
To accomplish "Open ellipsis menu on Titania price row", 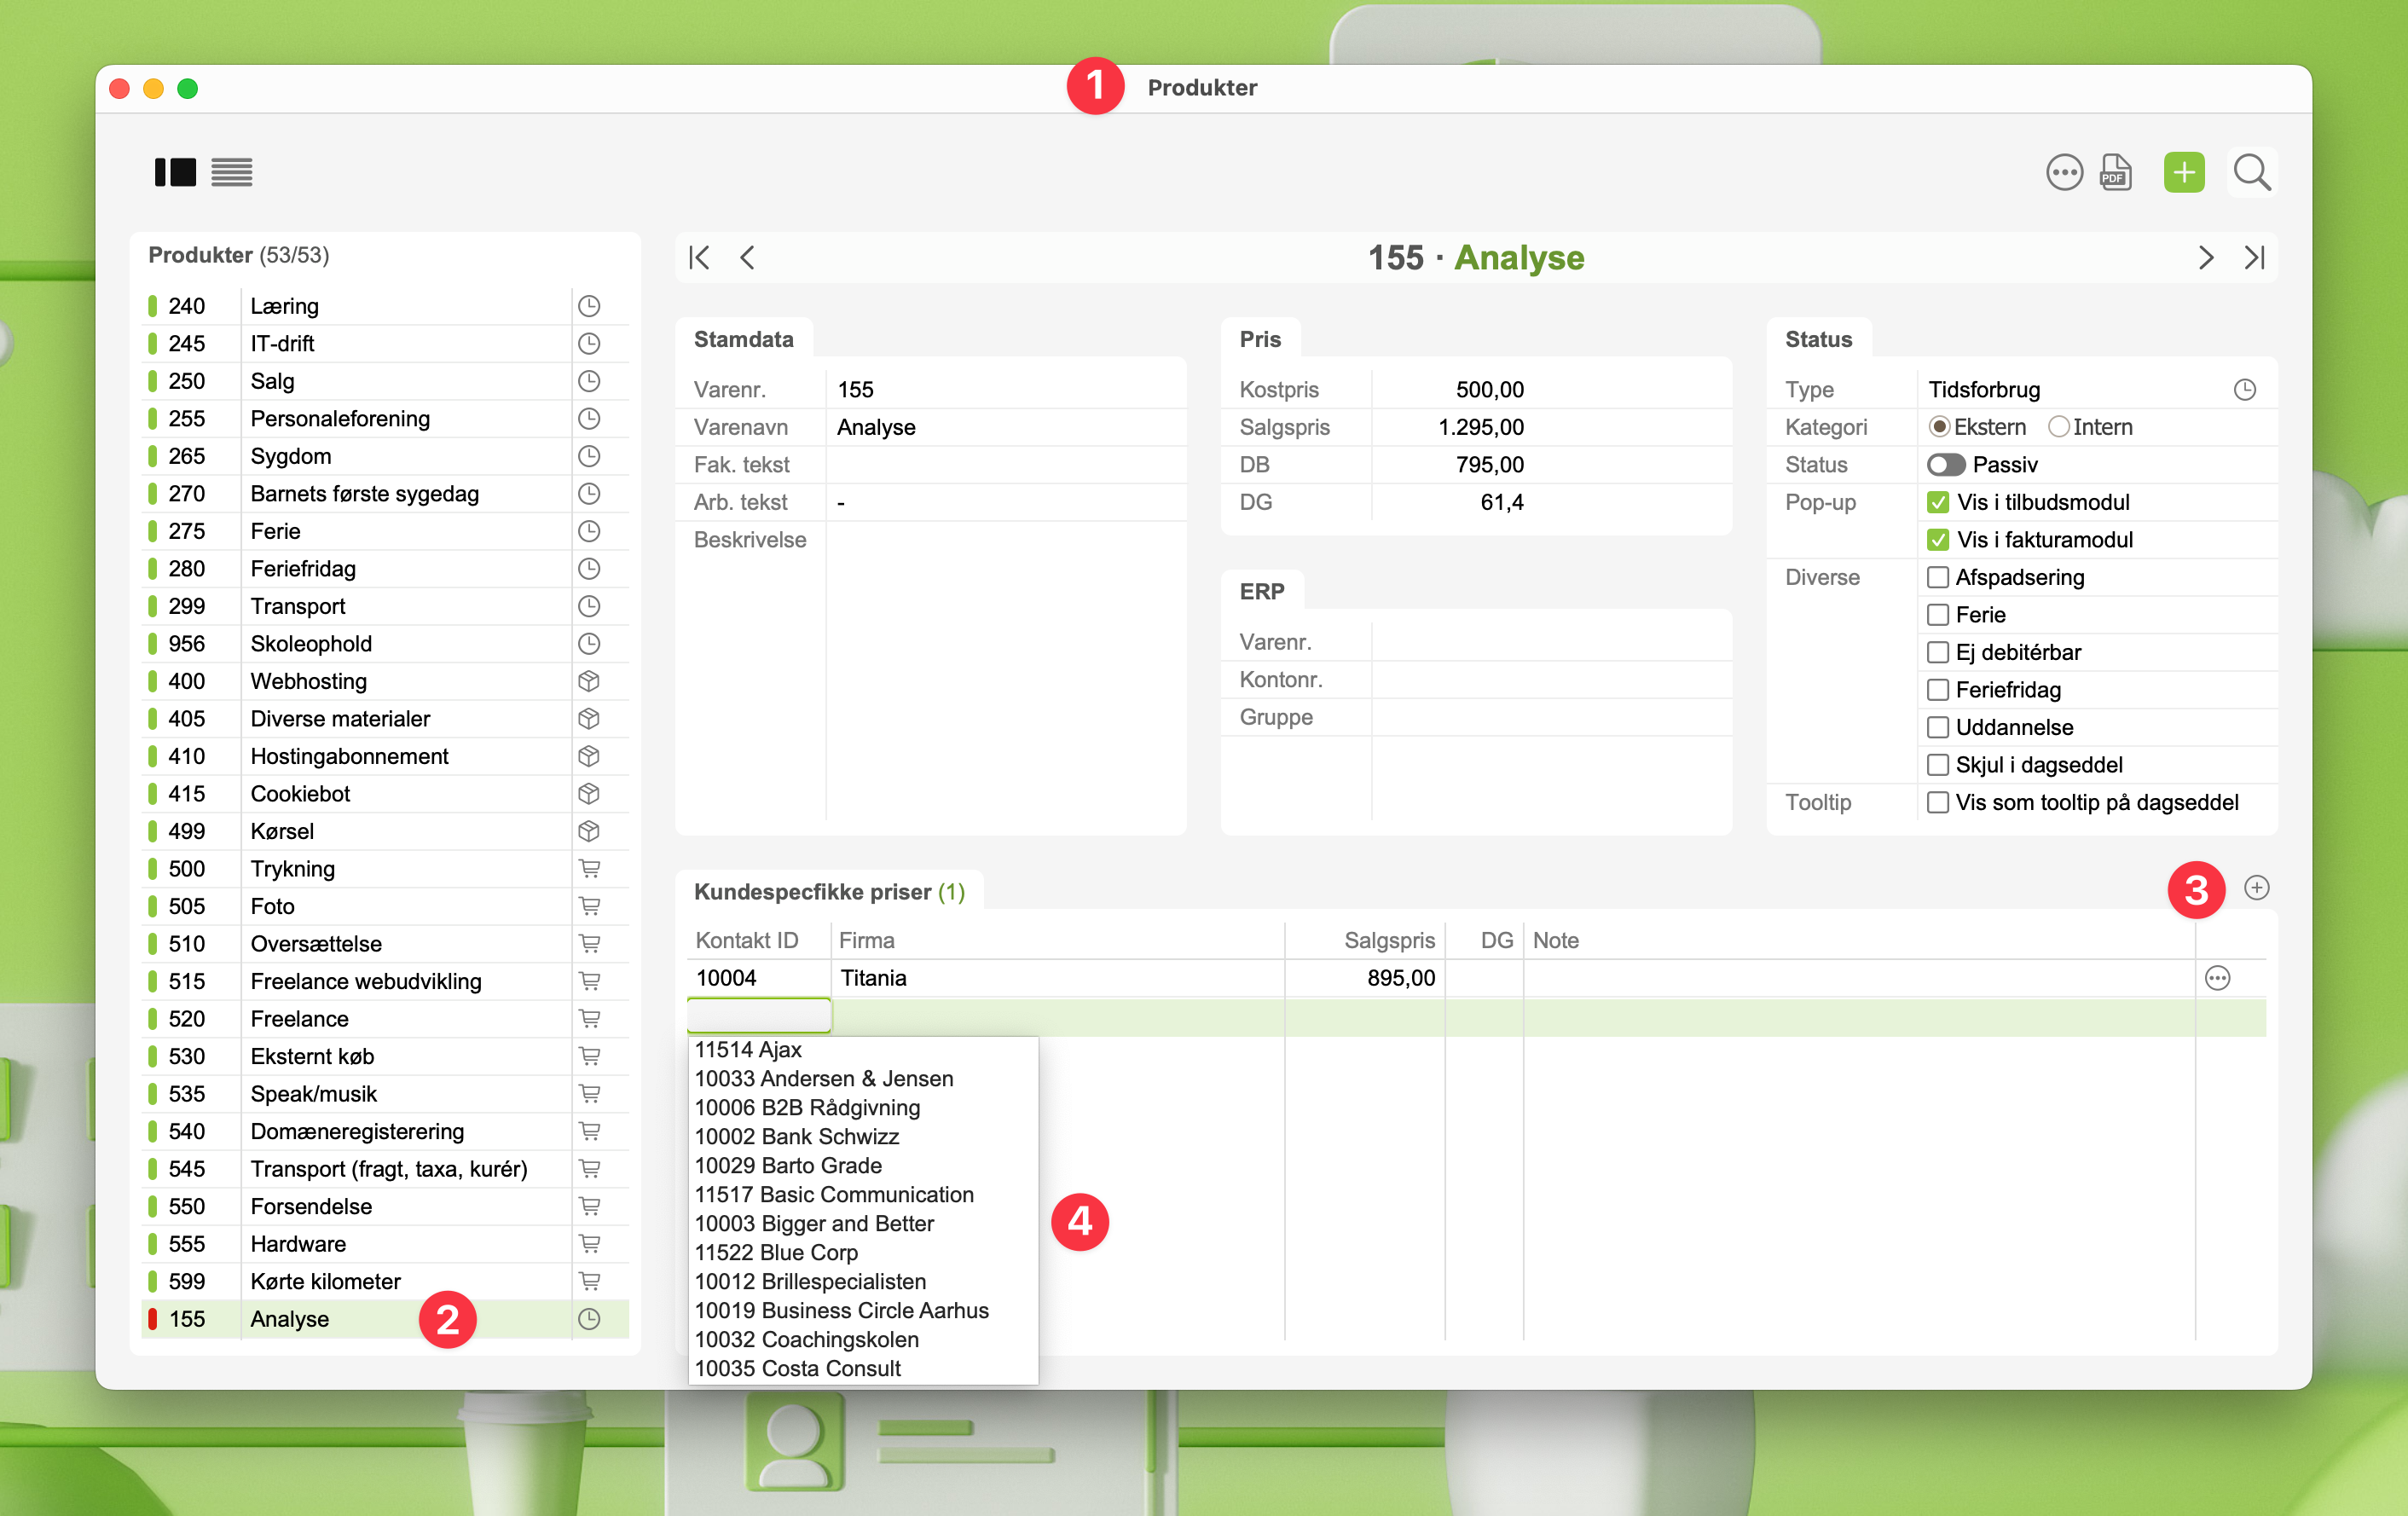I will (x=2217, y=978).
